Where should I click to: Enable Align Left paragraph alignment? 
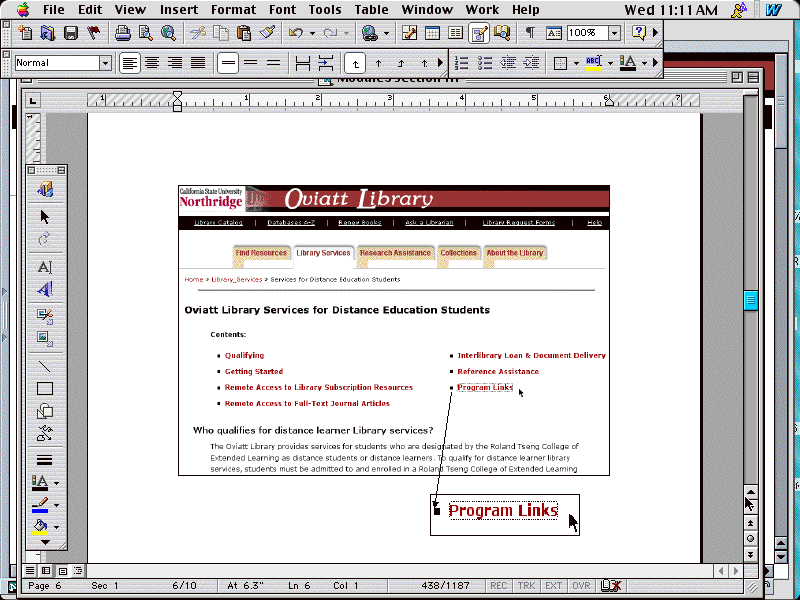point(130,63)
